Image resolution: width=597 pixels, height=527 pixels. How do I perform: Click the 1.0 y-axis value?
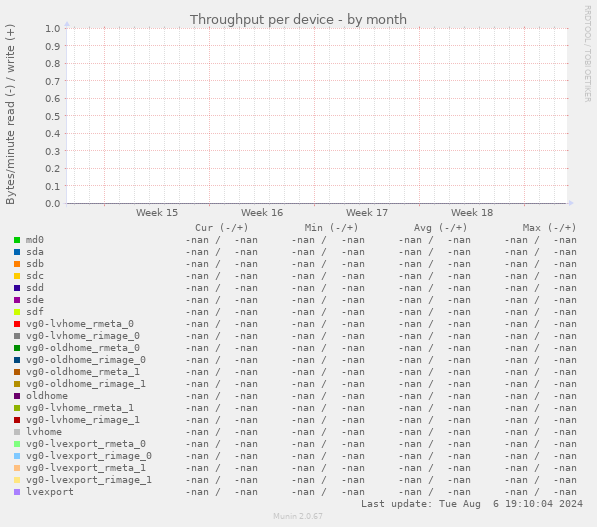tap(53, 29)
